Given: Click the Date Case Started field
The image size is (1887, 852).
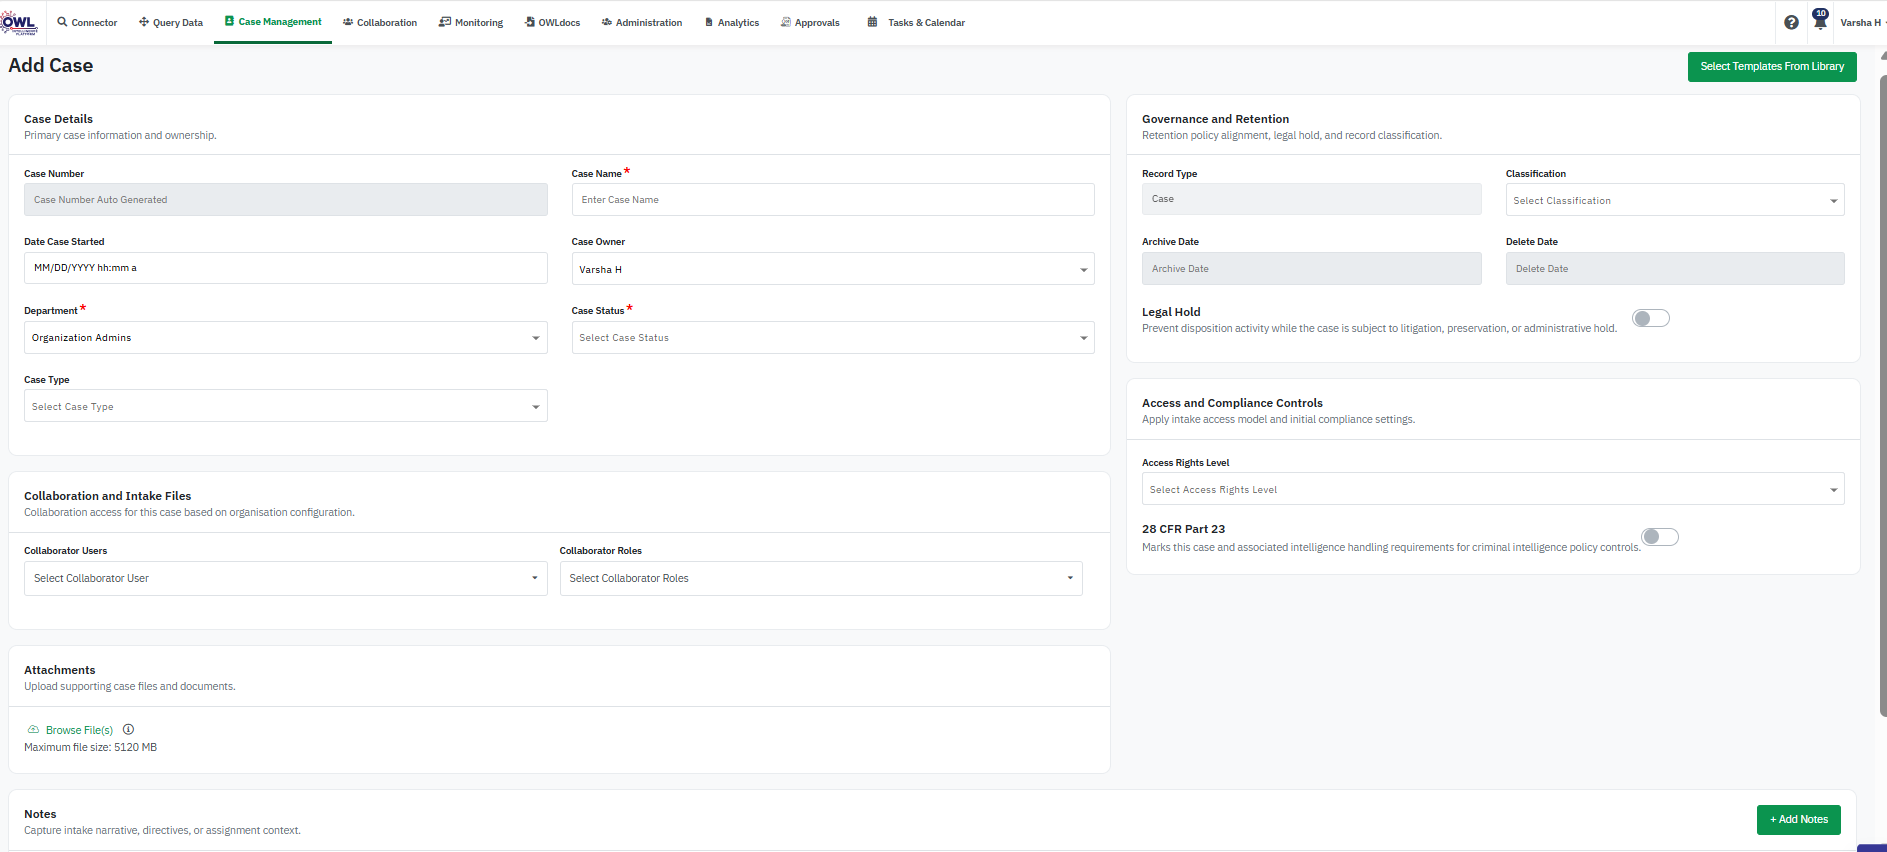Looking at the screenshot, I should click(x=286, y=268).
